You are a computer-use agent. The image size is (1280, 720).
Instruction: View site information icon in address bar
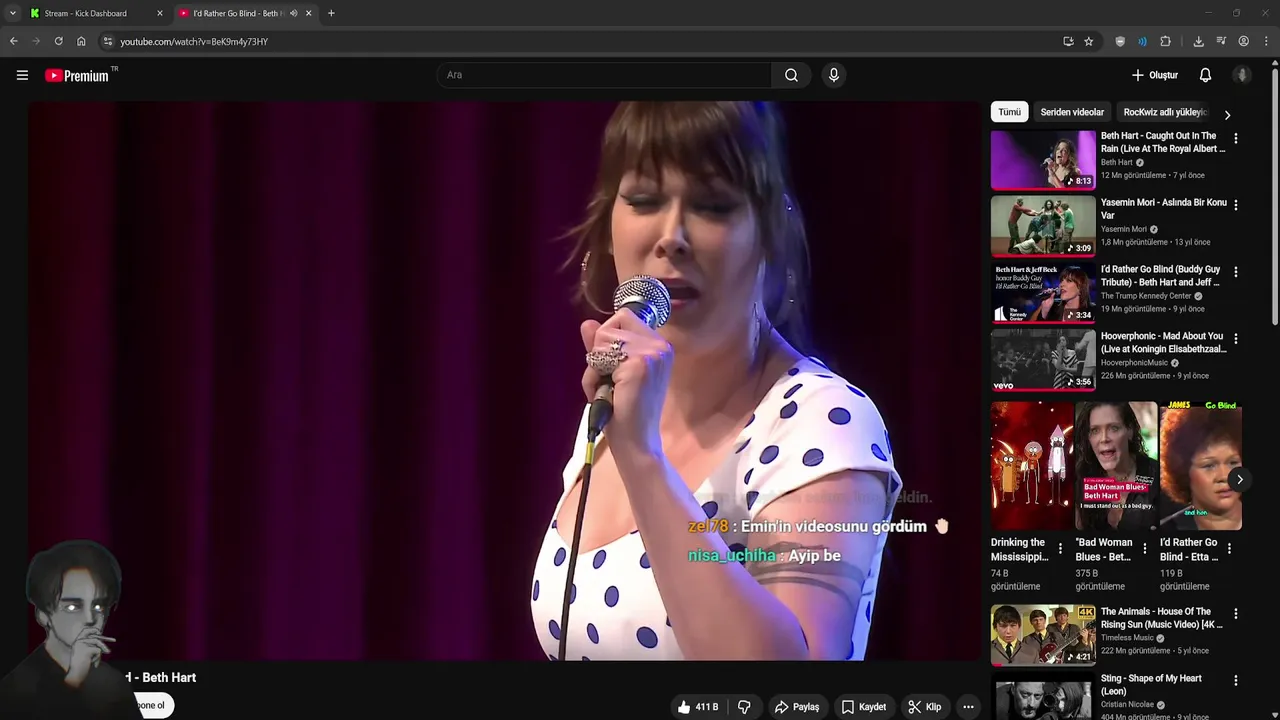point(108,41)
